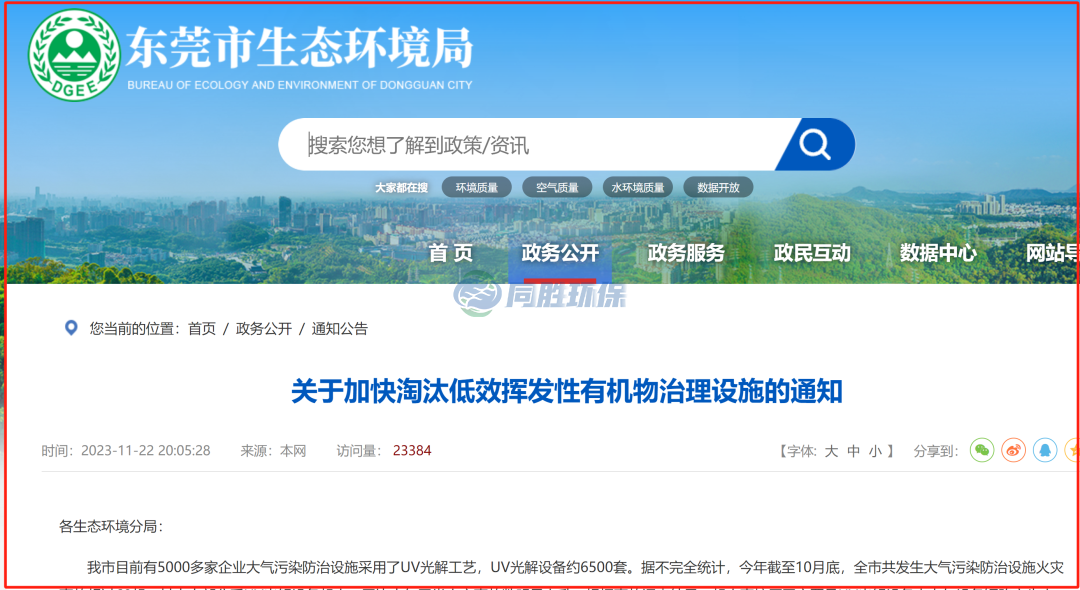Open the 首页 navigation menu
This screenshot has width=1080, height=590.
pyautogui.click(x=452, y=253)
